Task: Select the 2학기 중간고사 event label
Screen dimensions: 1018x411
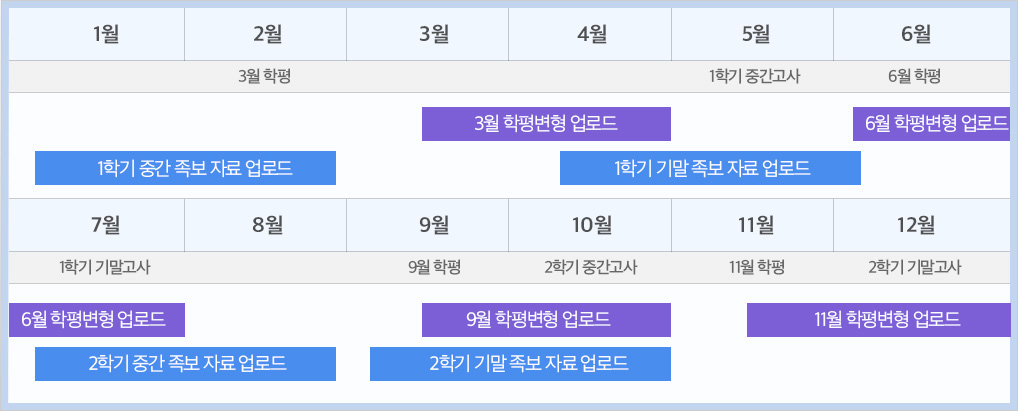Action: 591,267
